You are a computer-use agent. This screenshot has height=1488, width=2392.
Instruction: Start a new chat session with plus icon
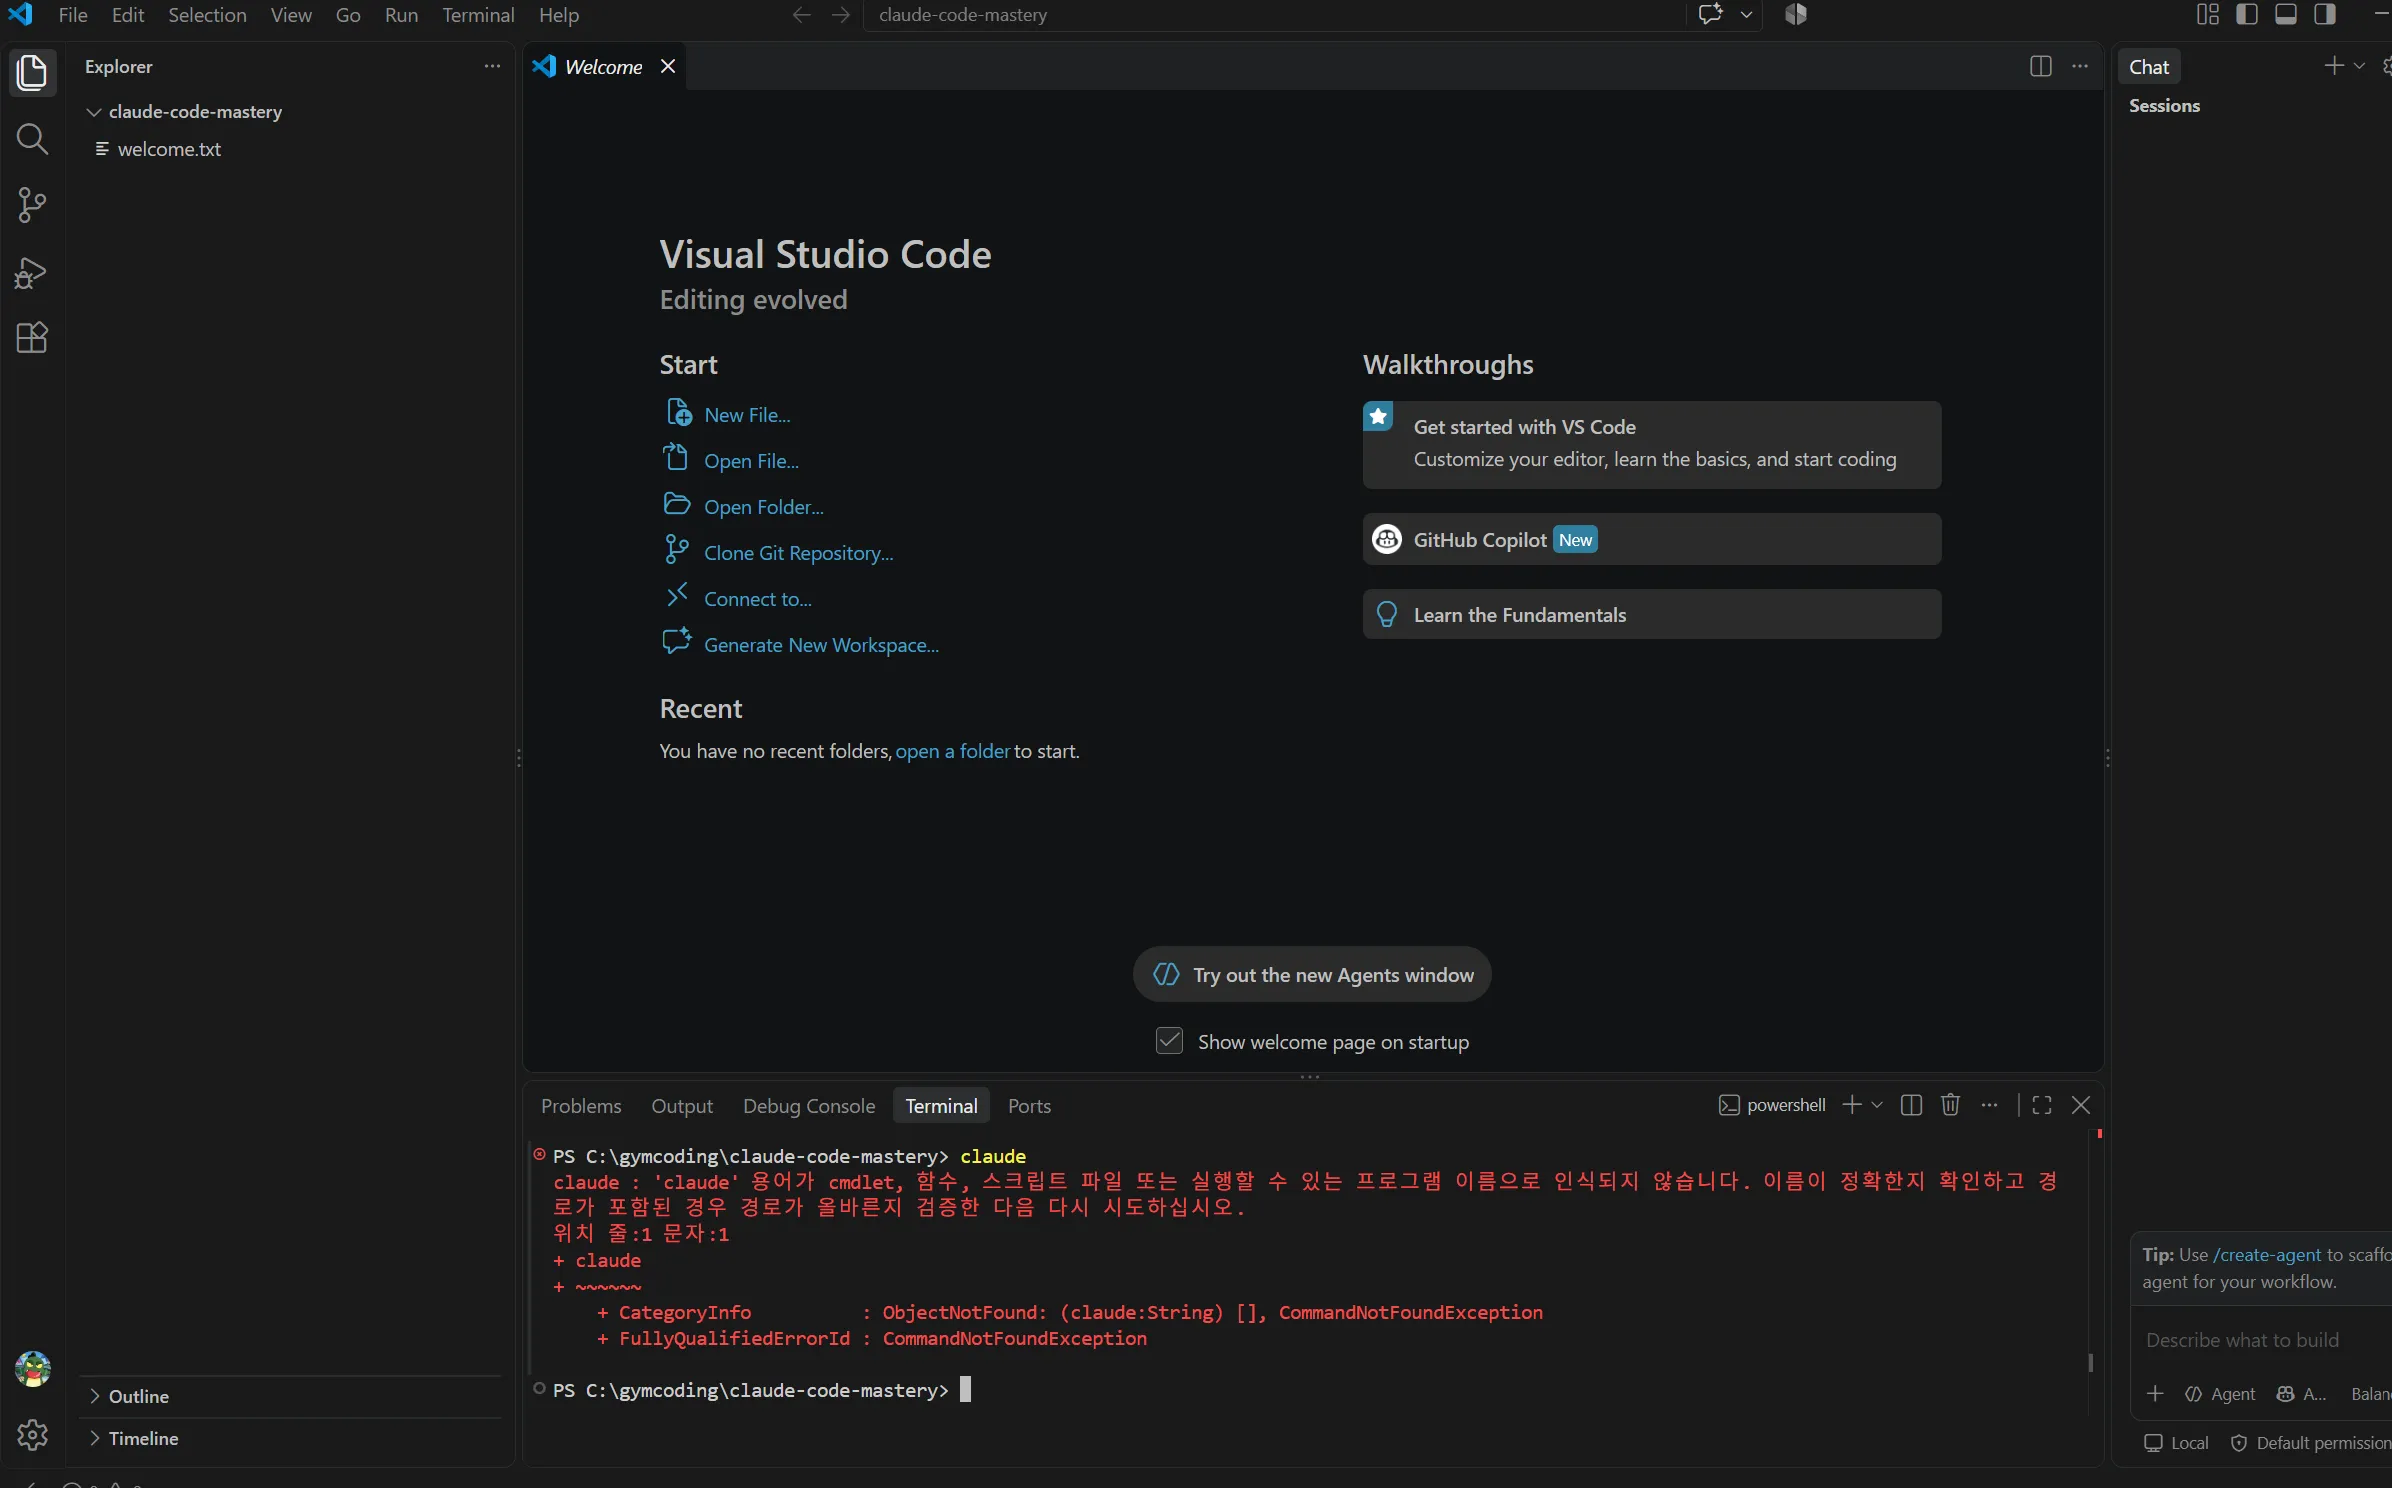pos(2334,66)
